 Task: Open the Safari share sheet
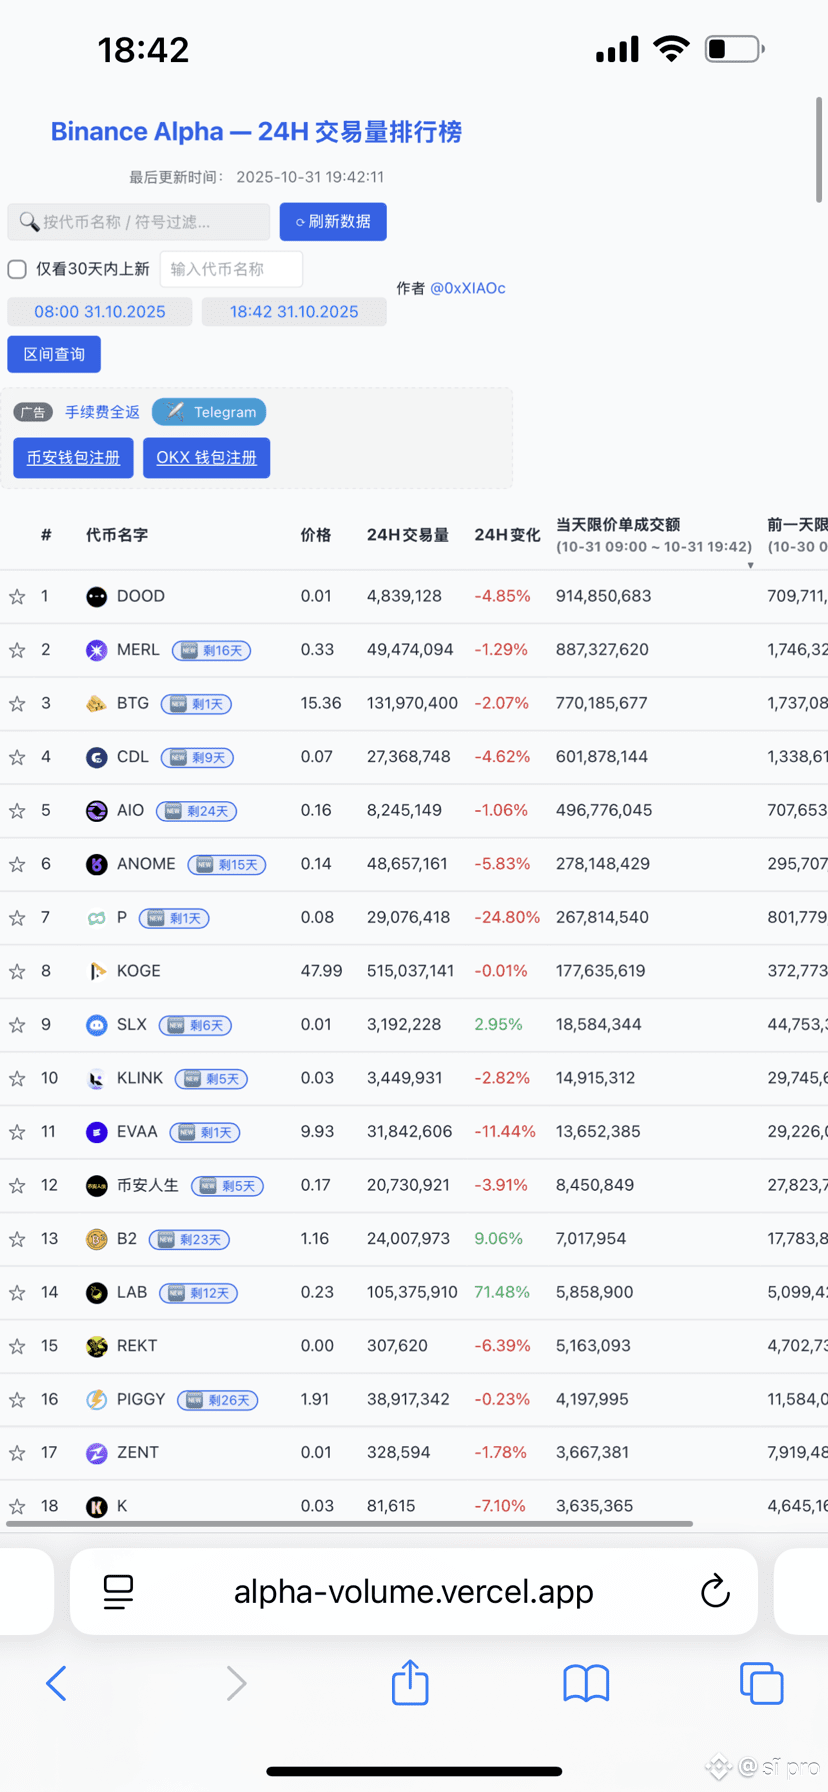tap(410, 1681)
